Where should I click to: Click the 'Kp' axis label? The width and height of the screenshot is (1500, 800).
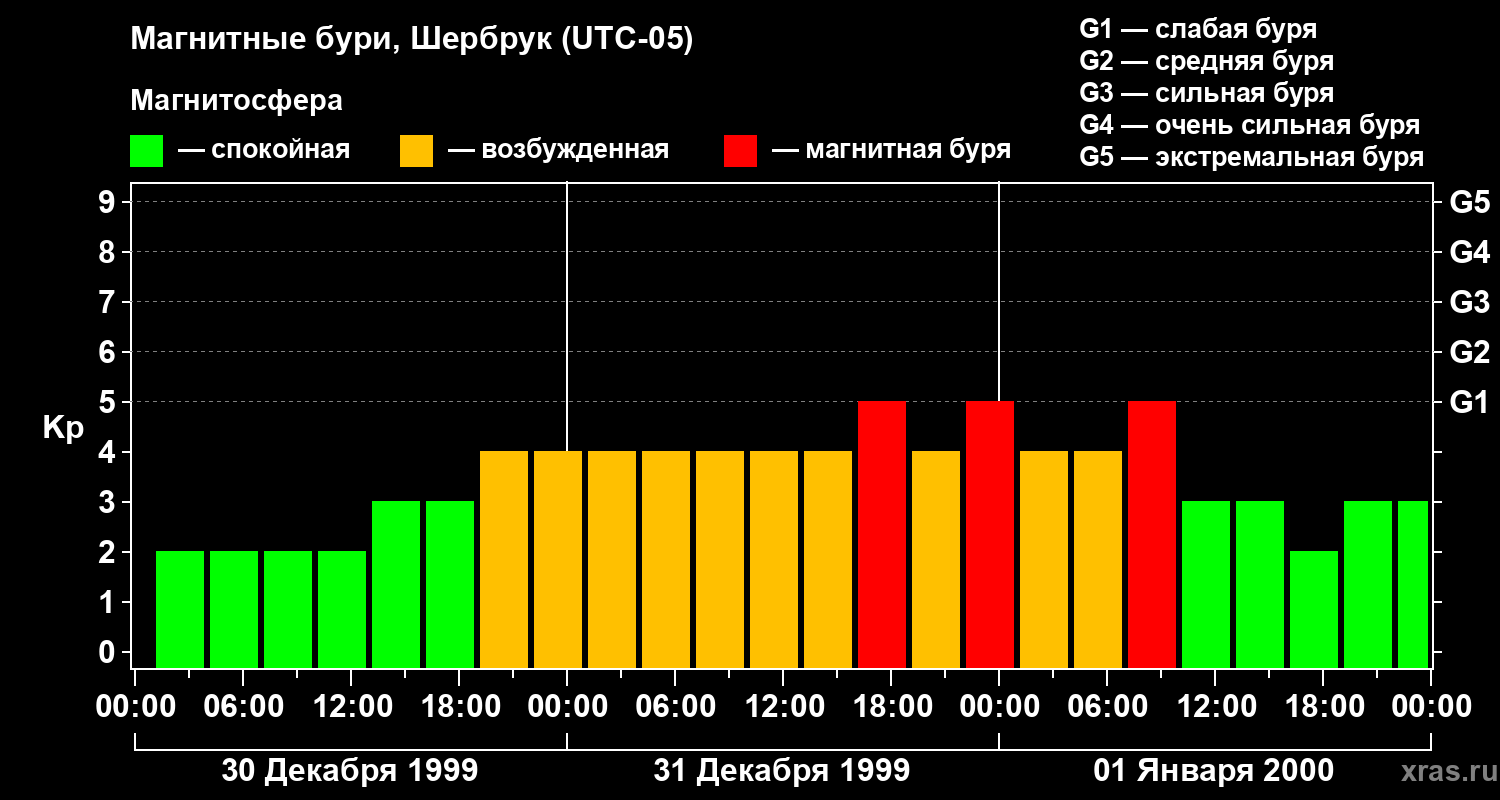tap(63, 428)
